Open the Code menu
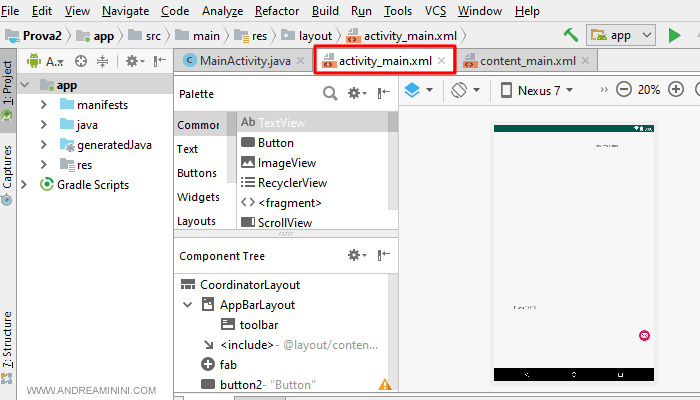700x400 pixels. coord(175,11)
